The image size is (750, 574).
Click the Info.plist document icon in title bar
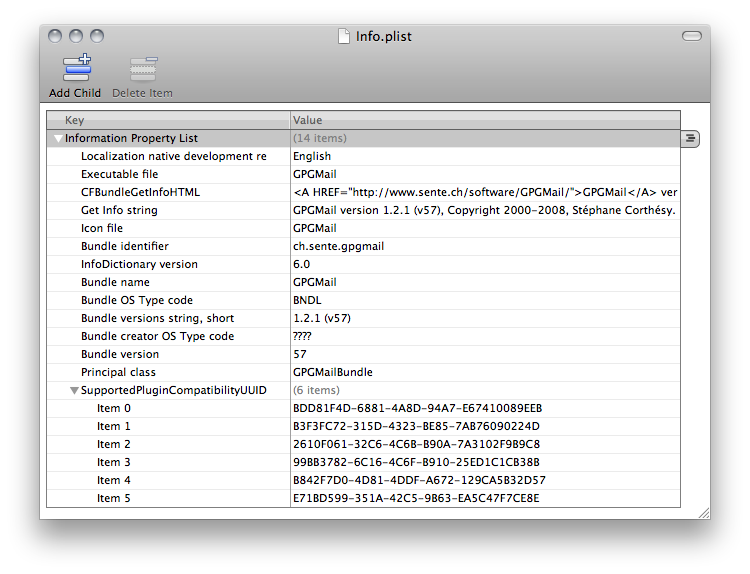tap(344, 36)
